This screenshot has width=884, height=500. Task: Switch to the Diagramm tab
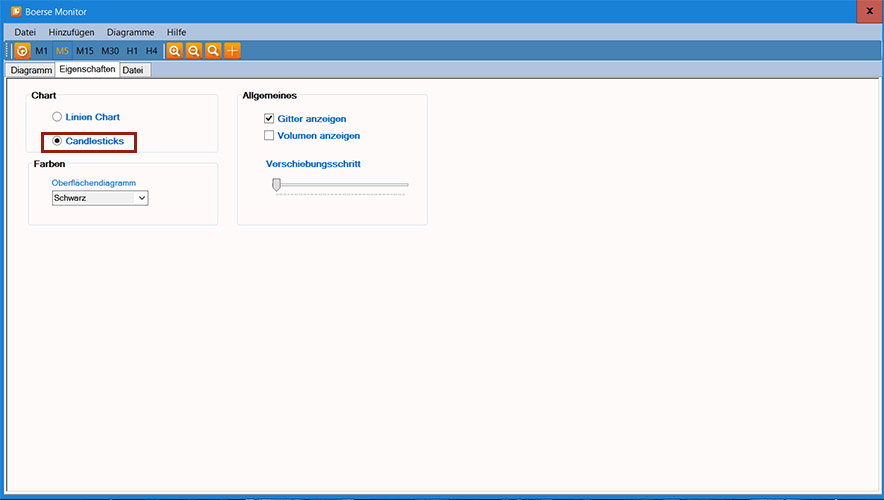(30, 70)
